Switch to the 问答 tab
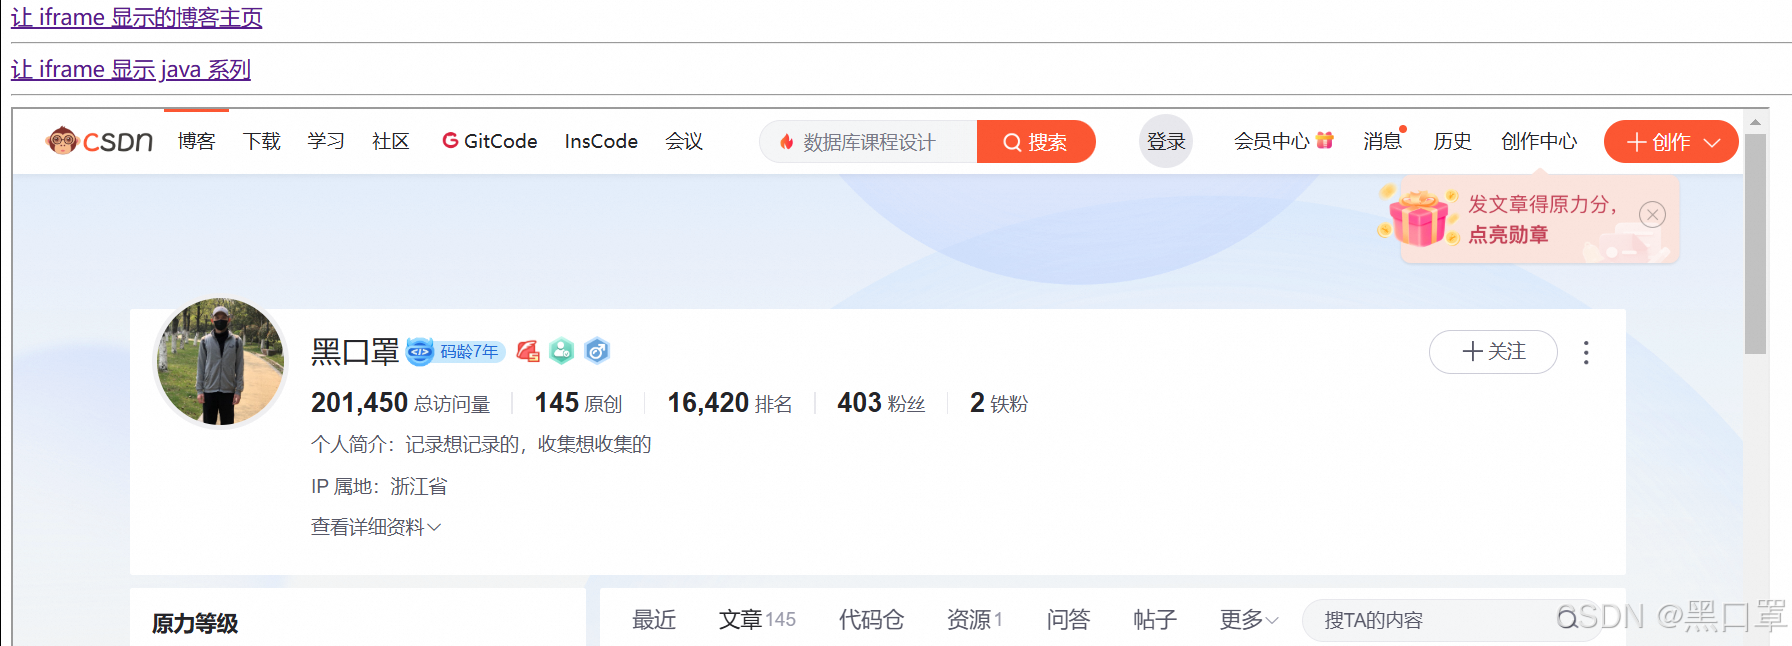This screenshot has height=646, width=1792. click(1068, 620)
